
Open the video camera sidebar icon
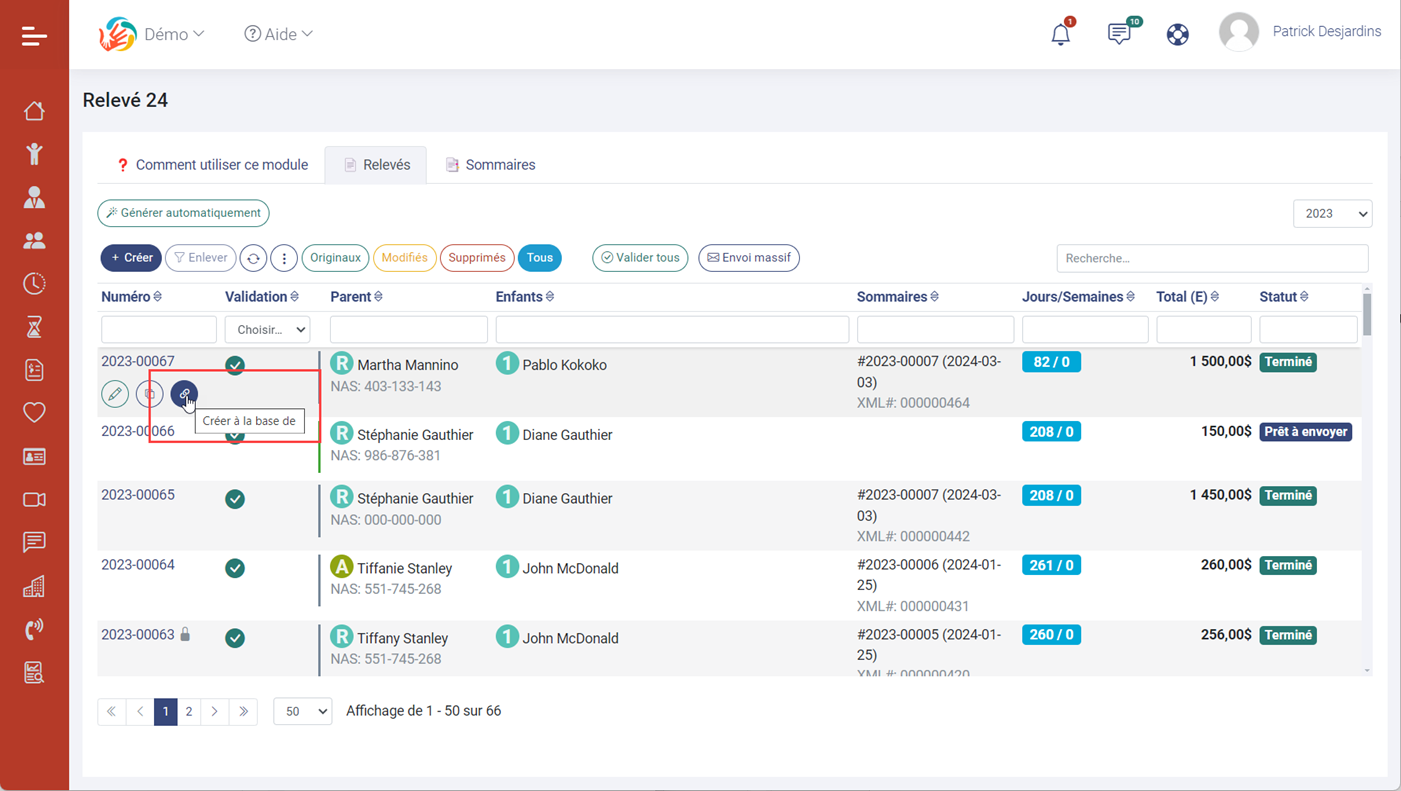pos(34,499)
